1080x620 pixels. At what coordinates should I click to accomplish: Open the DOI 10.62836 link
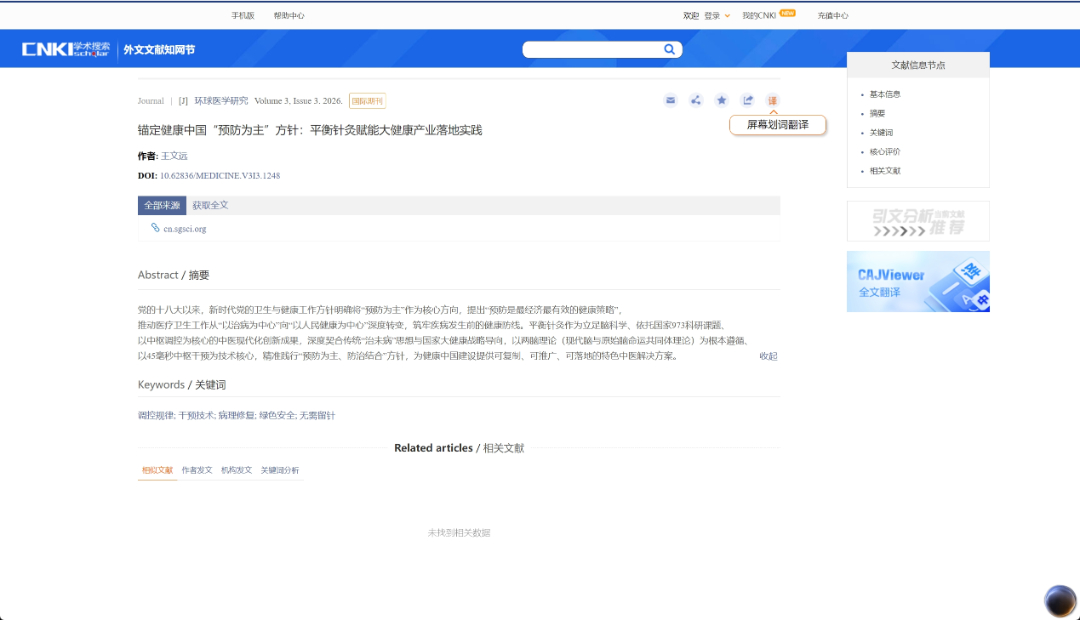coord(220,176)
